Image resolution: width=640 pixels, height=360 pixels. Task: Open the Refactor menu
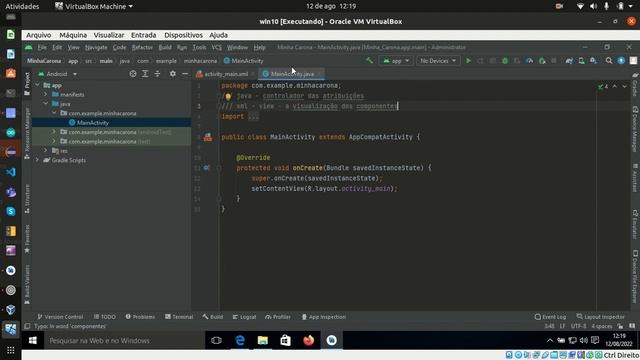142,47
